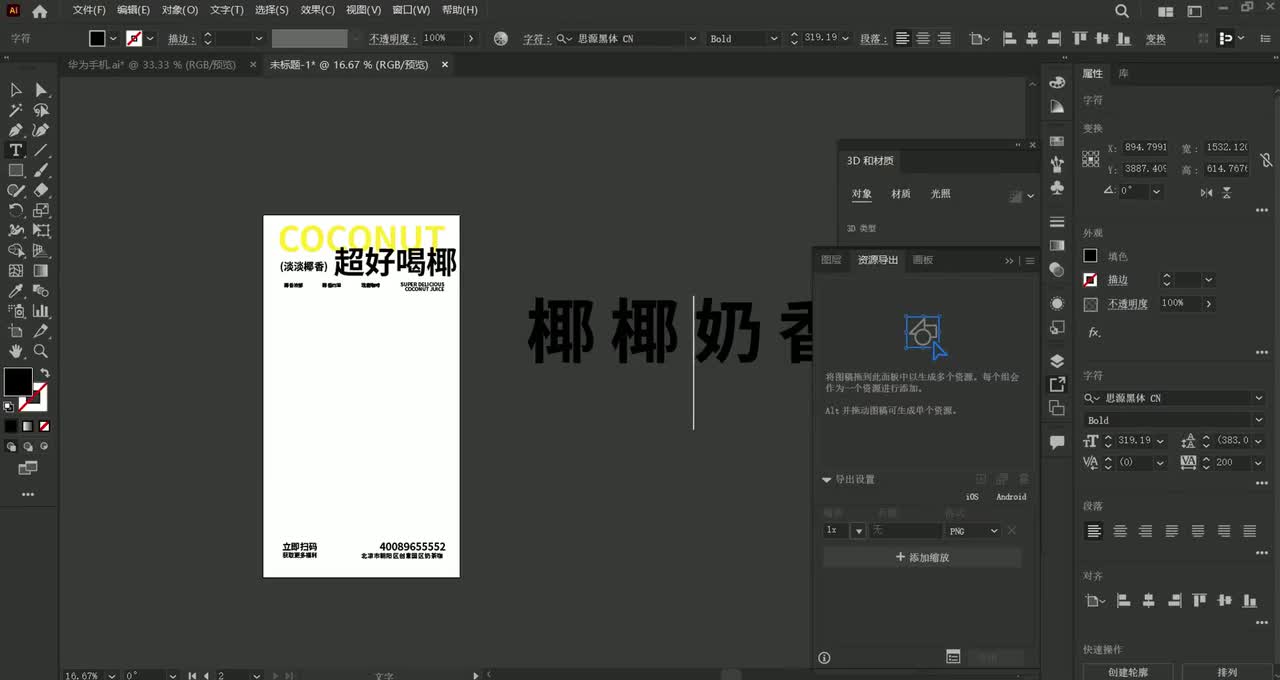This screenshot has height=680, width=1280.
Task: Enable iOS export preset
Action: [x=972, y=497]
